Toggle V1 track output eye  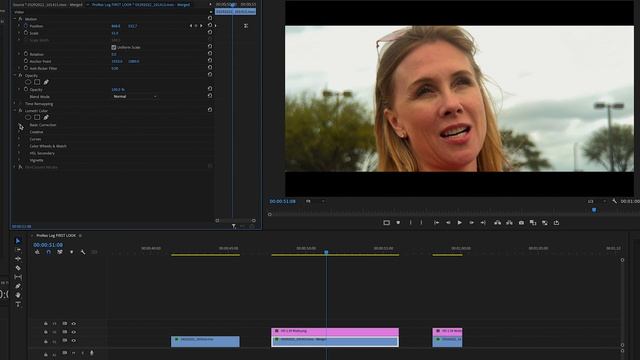pyautogui.click(x=74, y=341)
